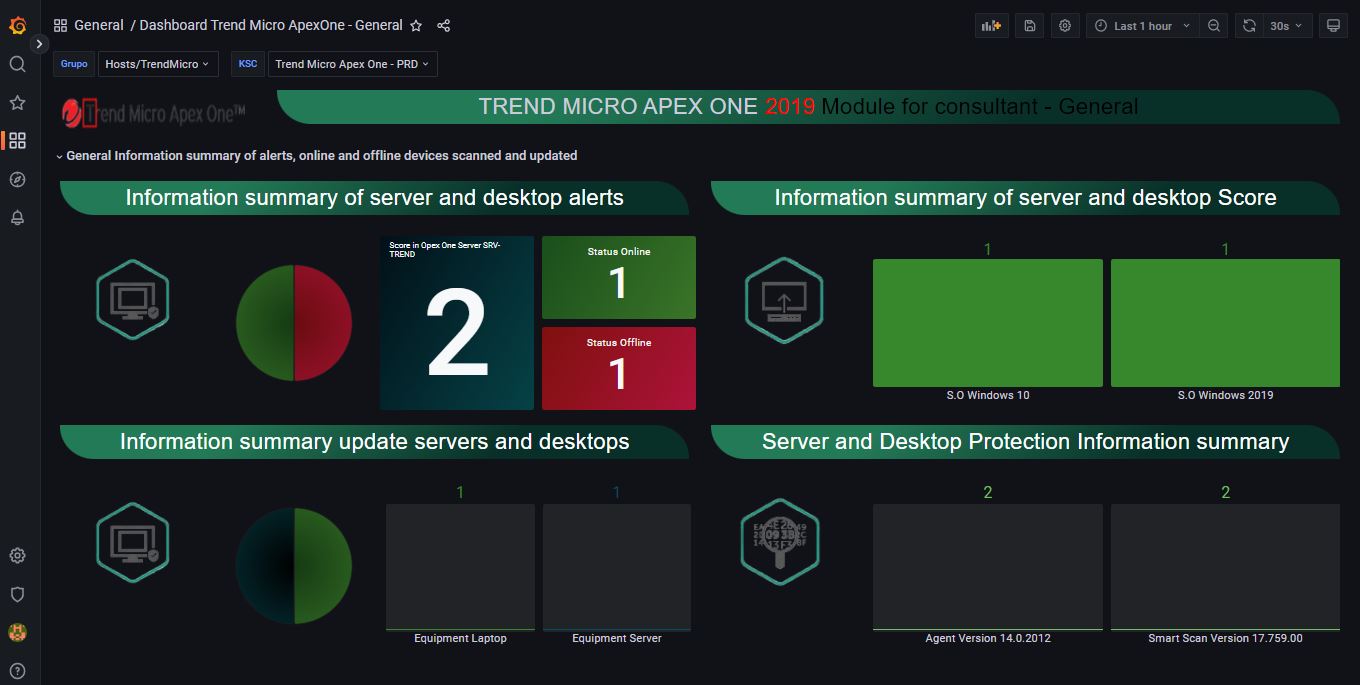Add a new panel with chart icon
1360x685 pixels.
[x=992, y=26]
